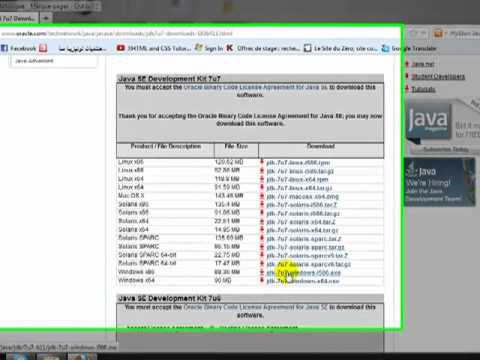
Task: Click the red arrow beside solaris-sparc.tar.Z
Action: (262, 239)
